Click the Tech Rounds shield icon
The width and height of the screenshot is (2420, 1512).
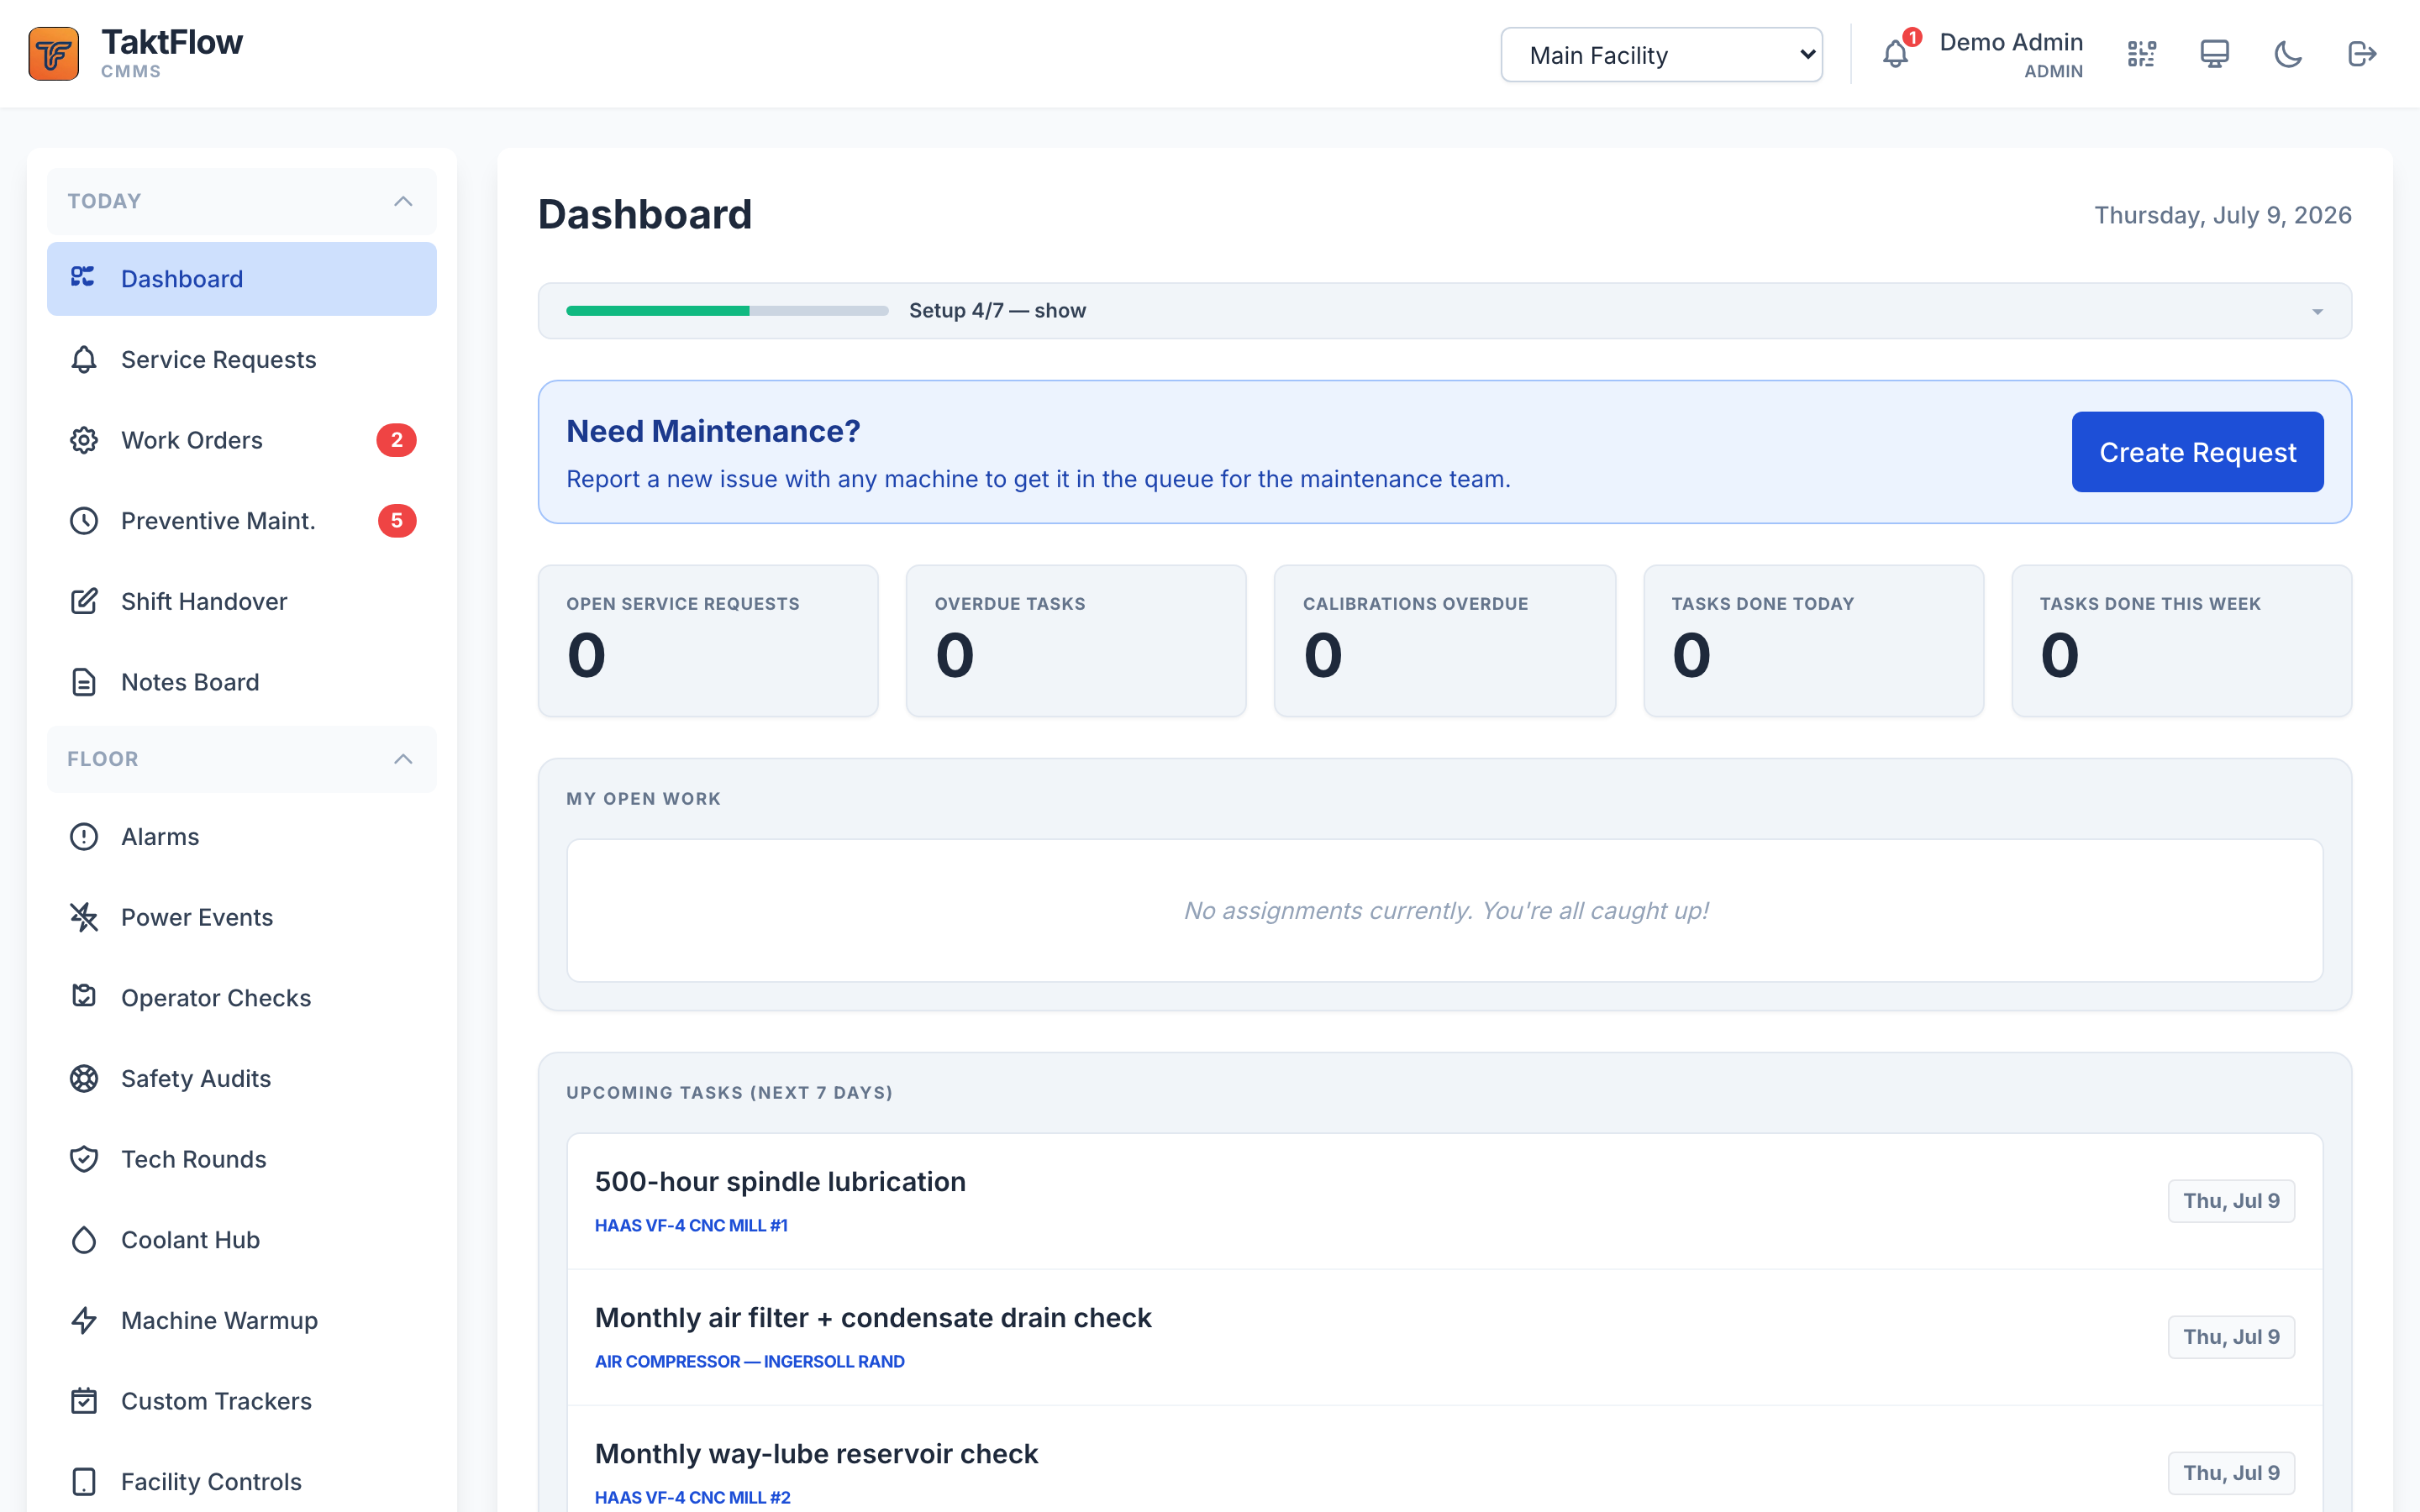(84, 1159)
